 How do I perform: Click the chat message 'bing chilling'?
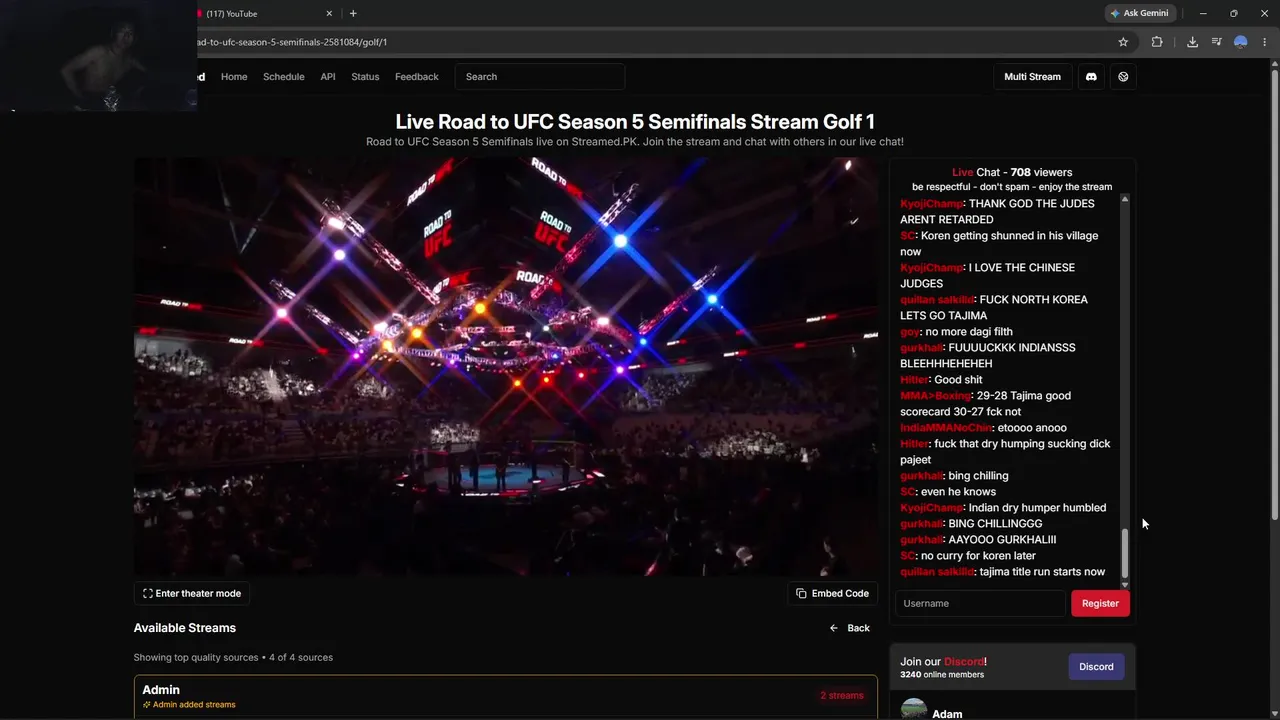(978, 476)
